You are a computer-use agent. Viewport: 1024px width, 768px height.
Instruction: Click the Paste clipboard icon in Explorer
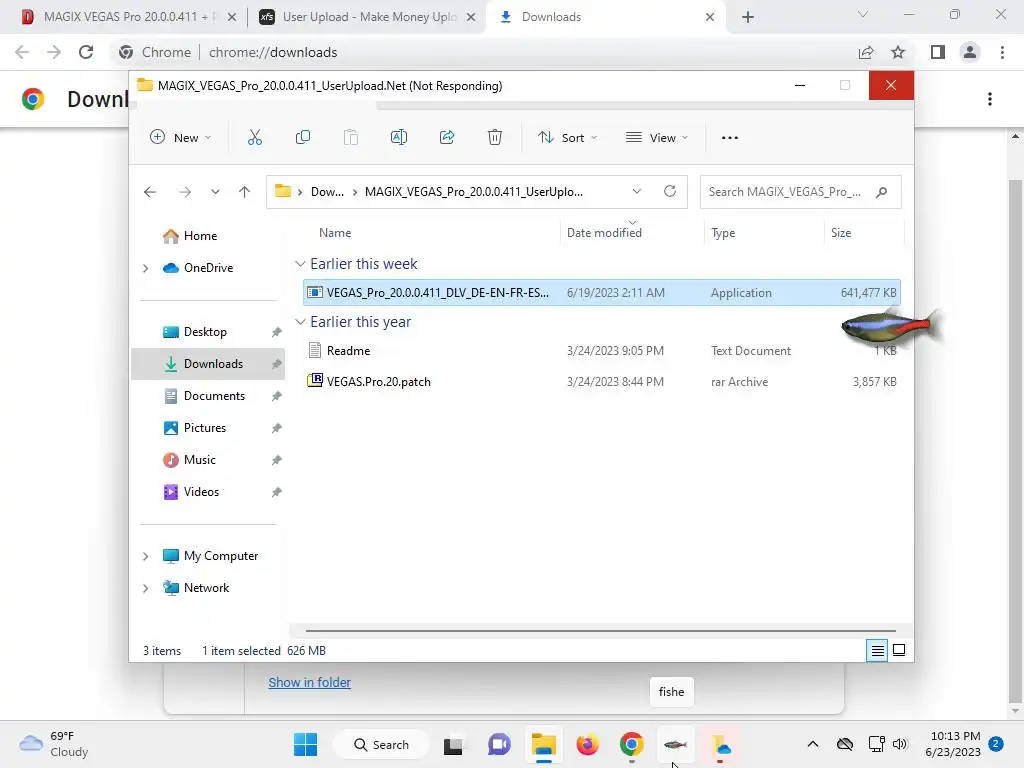click(351, 137)
